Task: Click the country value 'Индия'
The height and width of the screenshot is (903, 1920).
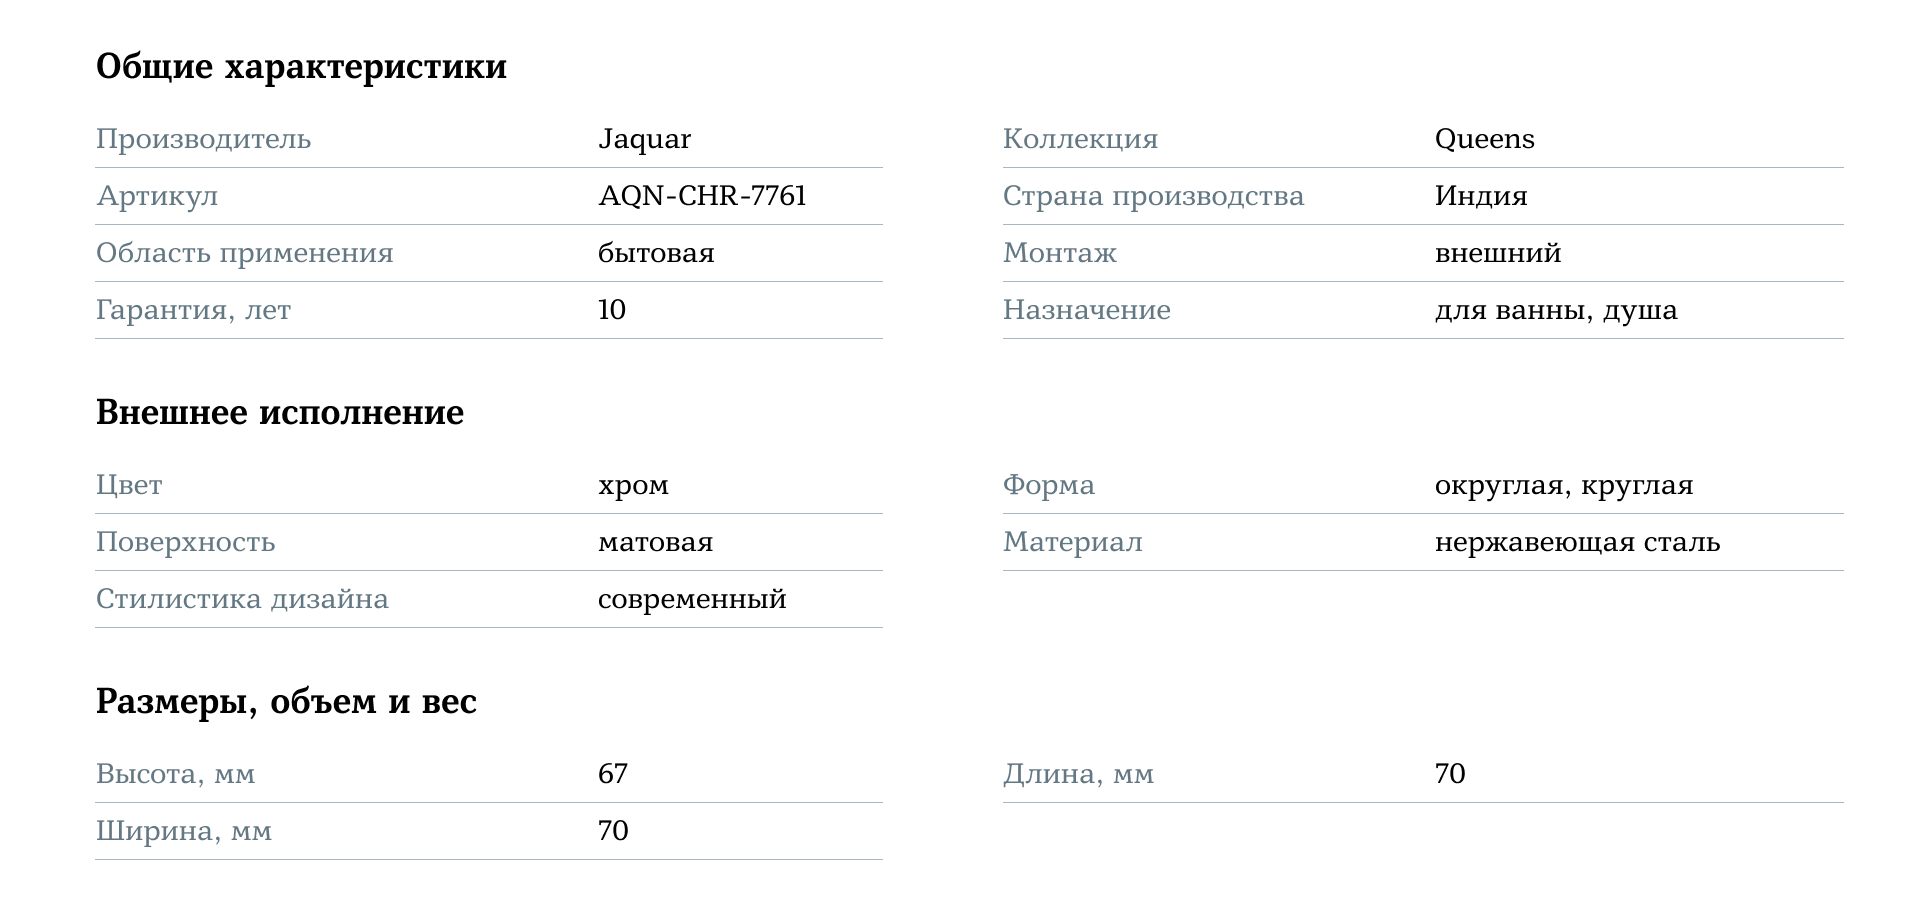Action: (1481, 196)
